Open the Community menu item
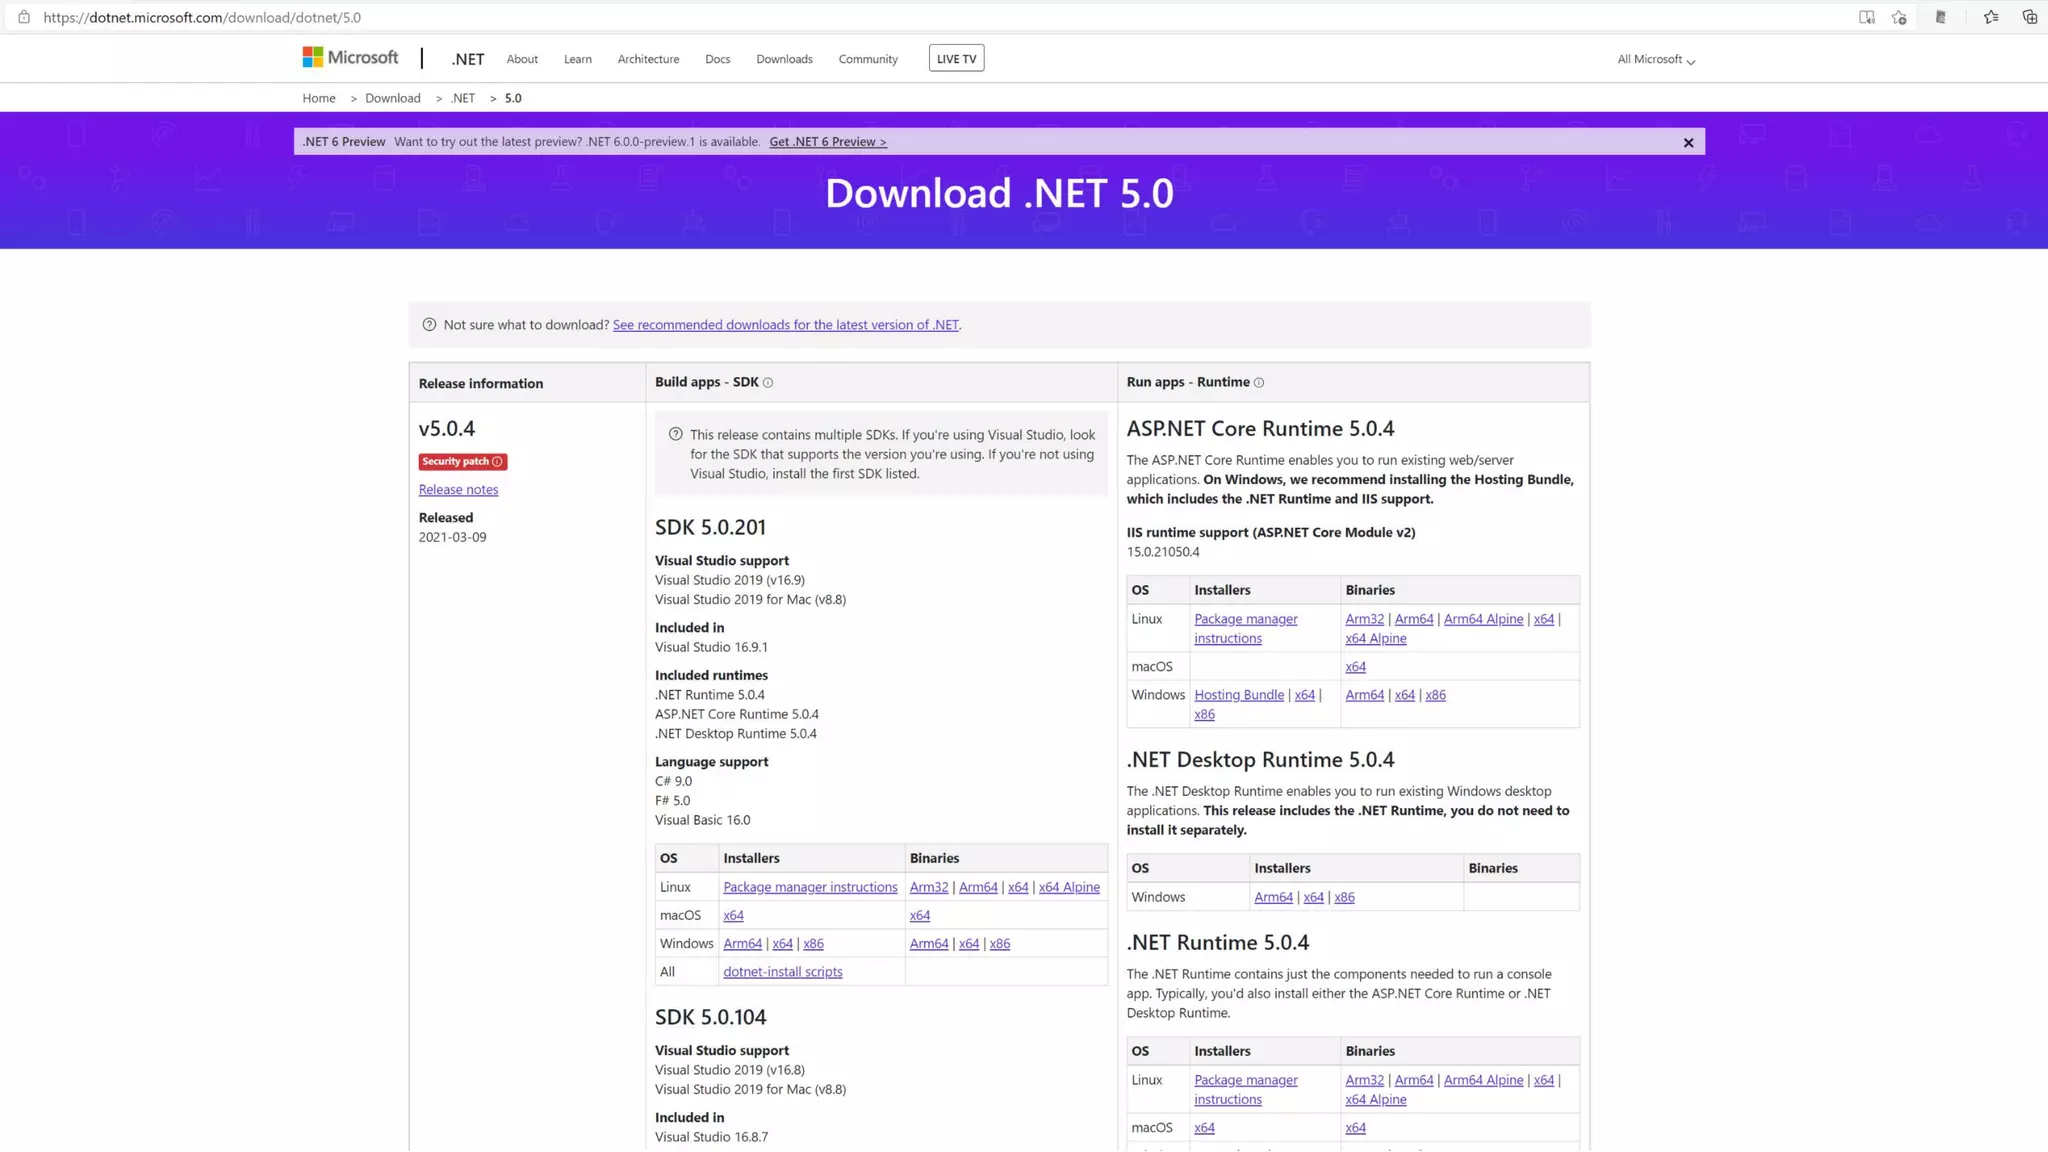The width and height of the screenshot is (2048, 1152). coord(868,59)
